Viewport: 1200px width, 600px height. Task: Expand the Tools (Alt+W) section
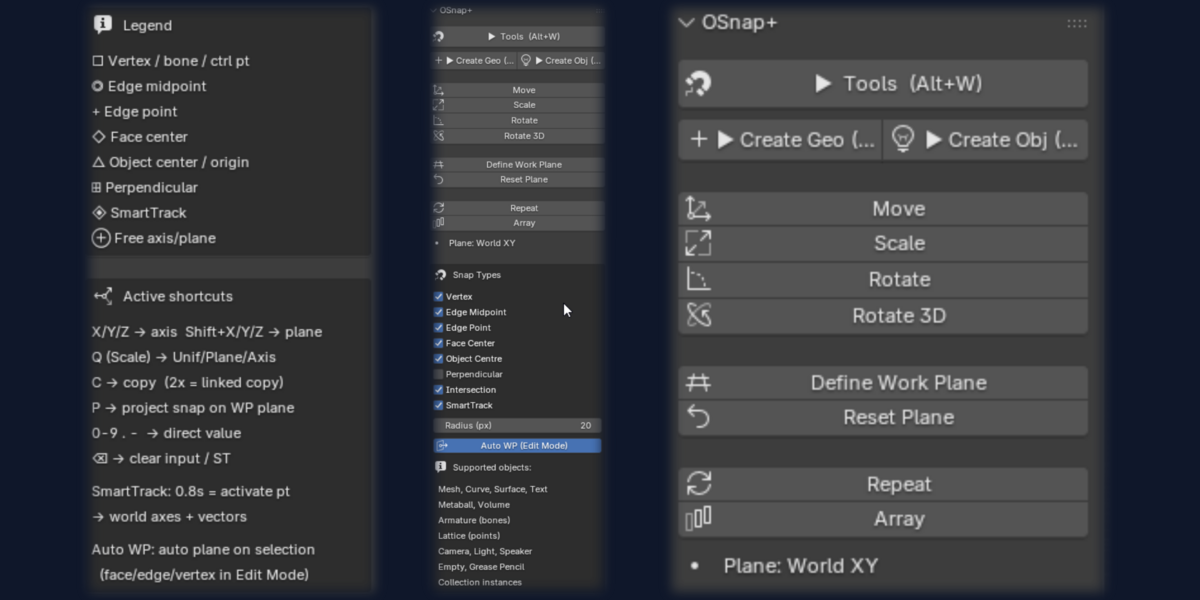(883, 84)
